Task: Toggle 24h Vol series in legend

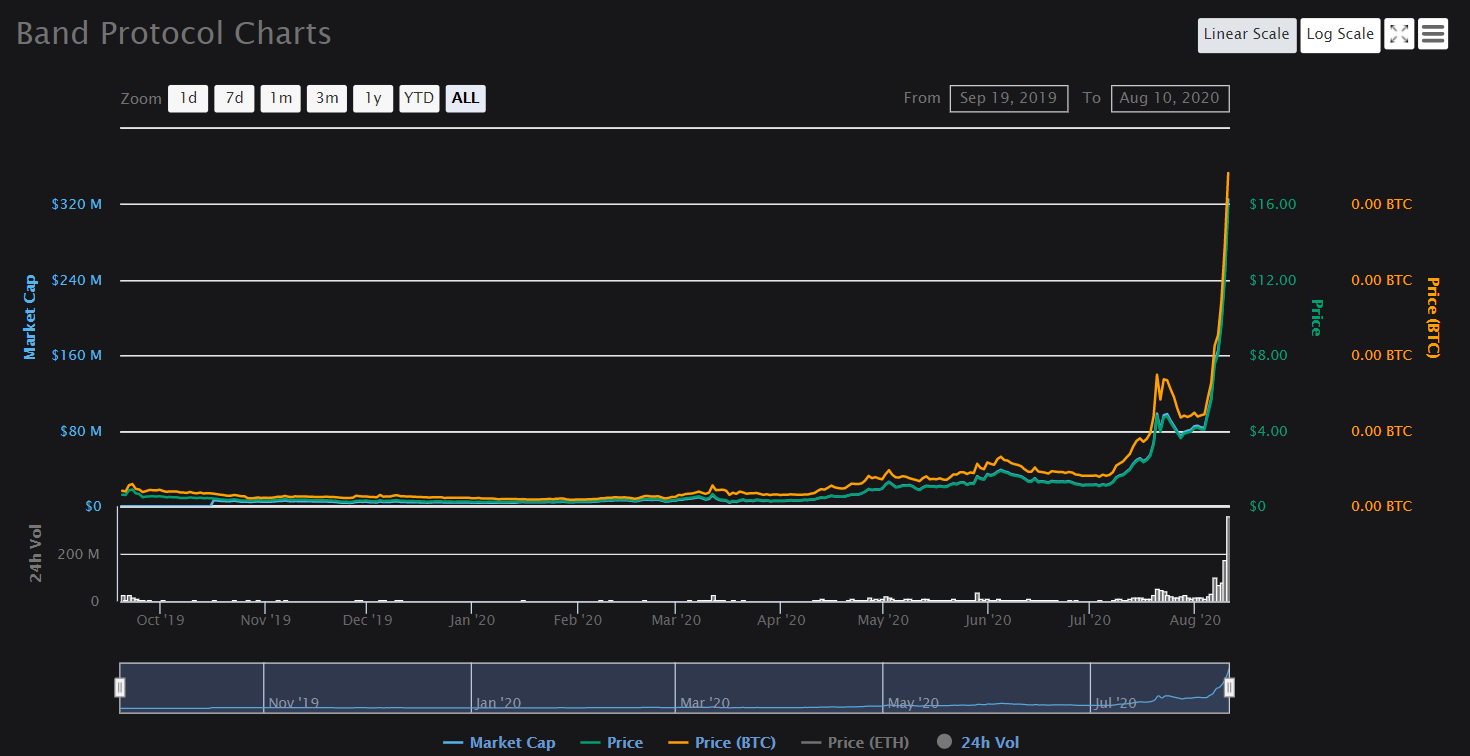Action: 977,743
